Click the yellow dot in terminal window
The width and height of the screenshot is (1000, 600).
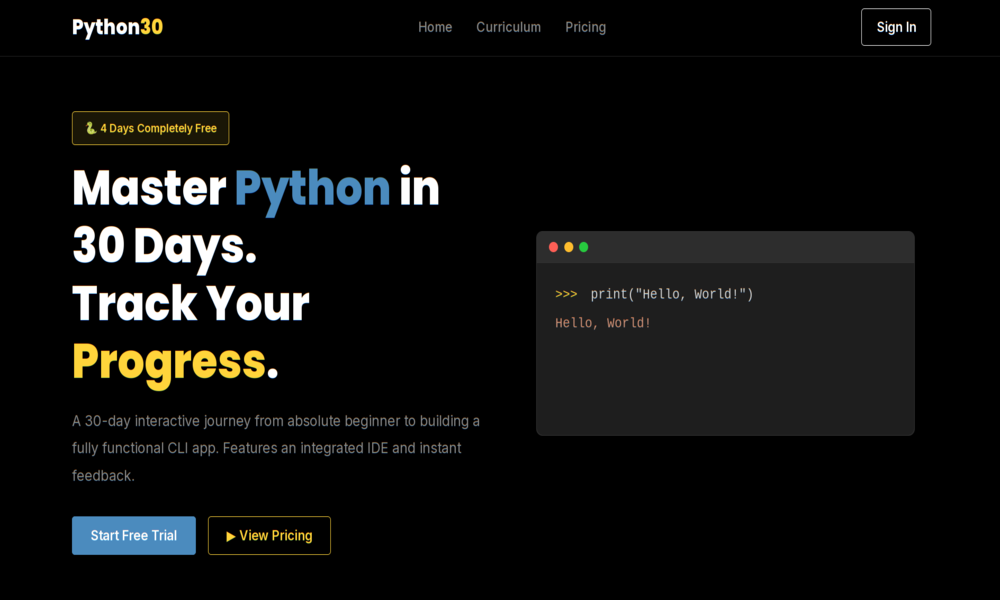[x=568, y=247]
